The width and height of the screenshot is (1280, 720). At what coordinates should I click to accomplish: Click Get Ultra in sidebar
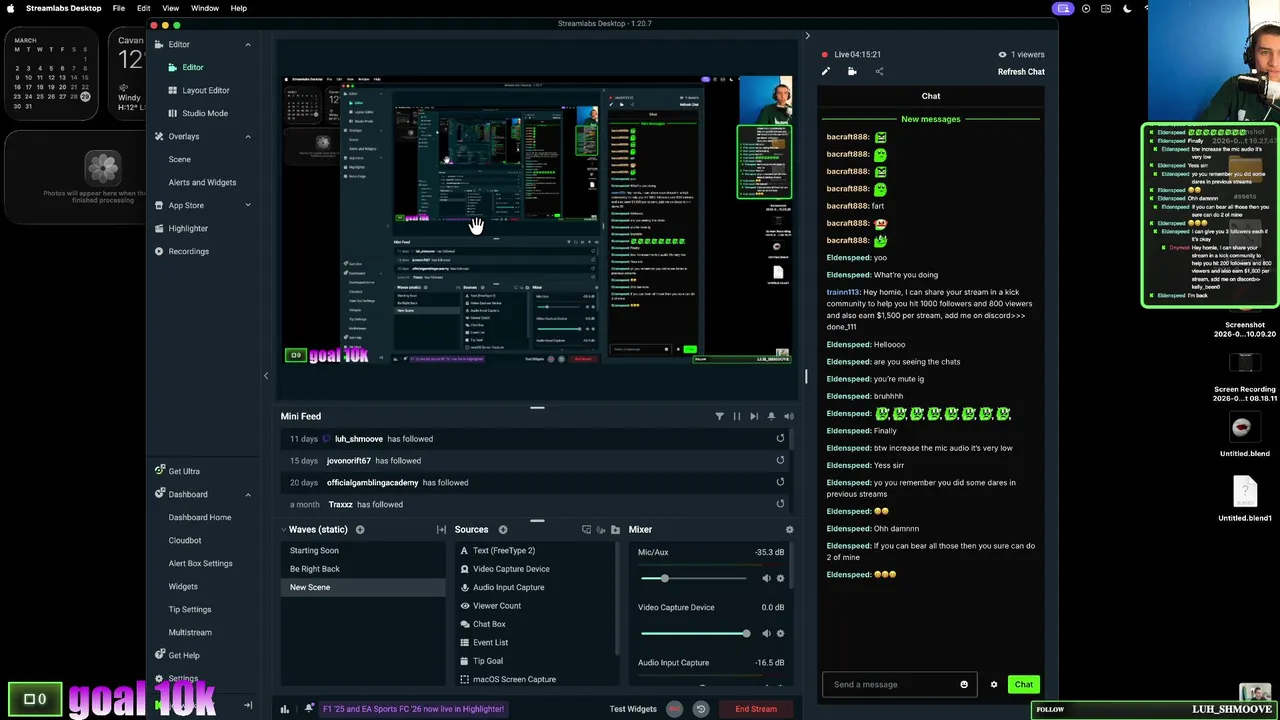click(184, 471)
